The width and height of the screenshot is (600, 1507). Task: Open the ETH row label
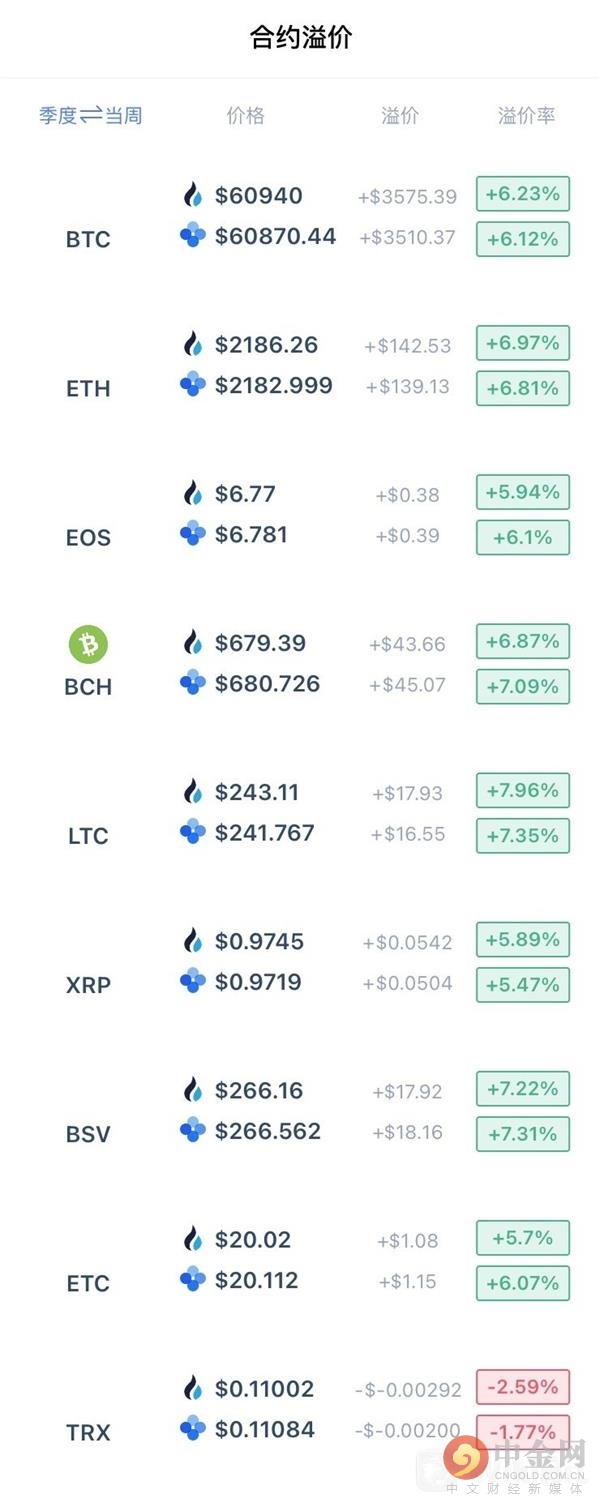pos(88,388)
